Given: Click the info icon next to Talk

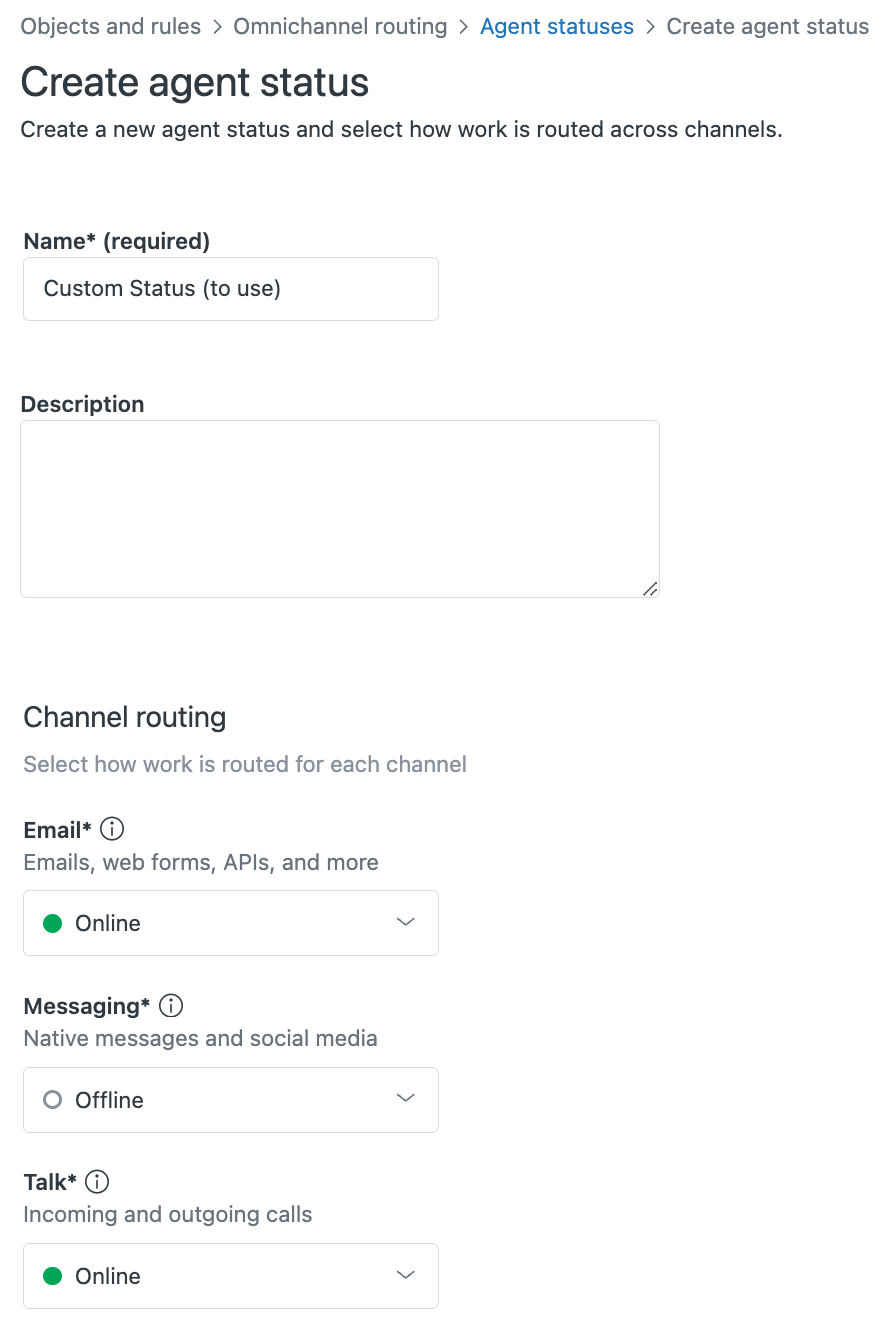Looking at the screenshot, I should (x=97, y=1182).
